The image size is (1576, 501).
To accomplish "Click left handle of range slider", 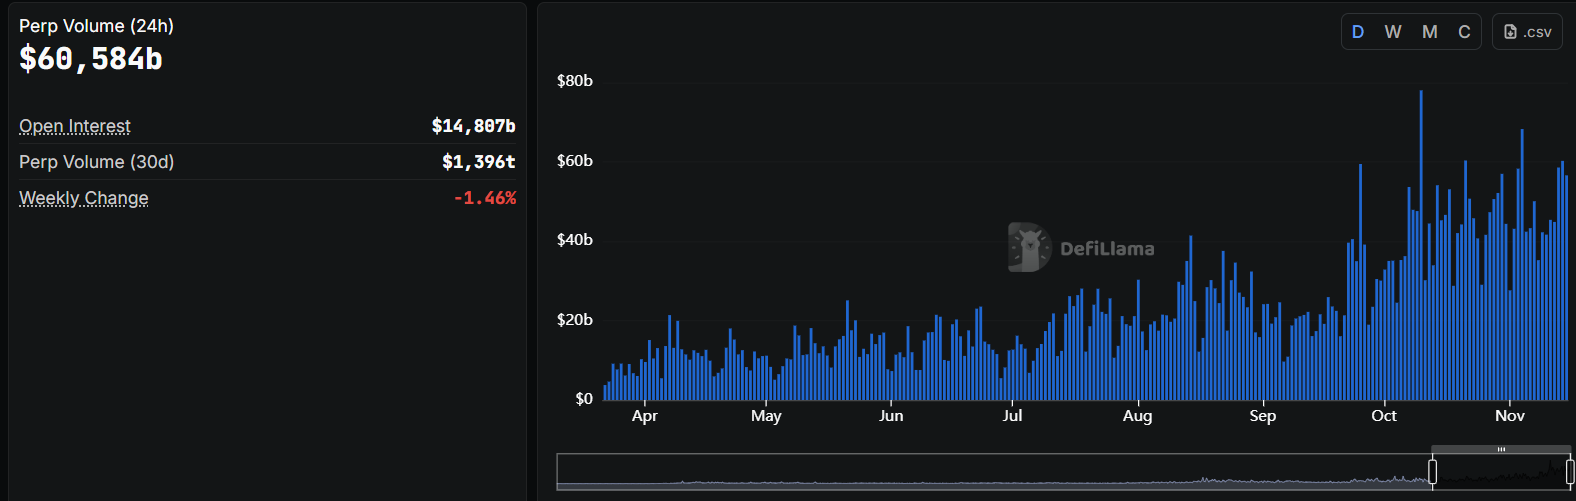I will point(1433,471).
